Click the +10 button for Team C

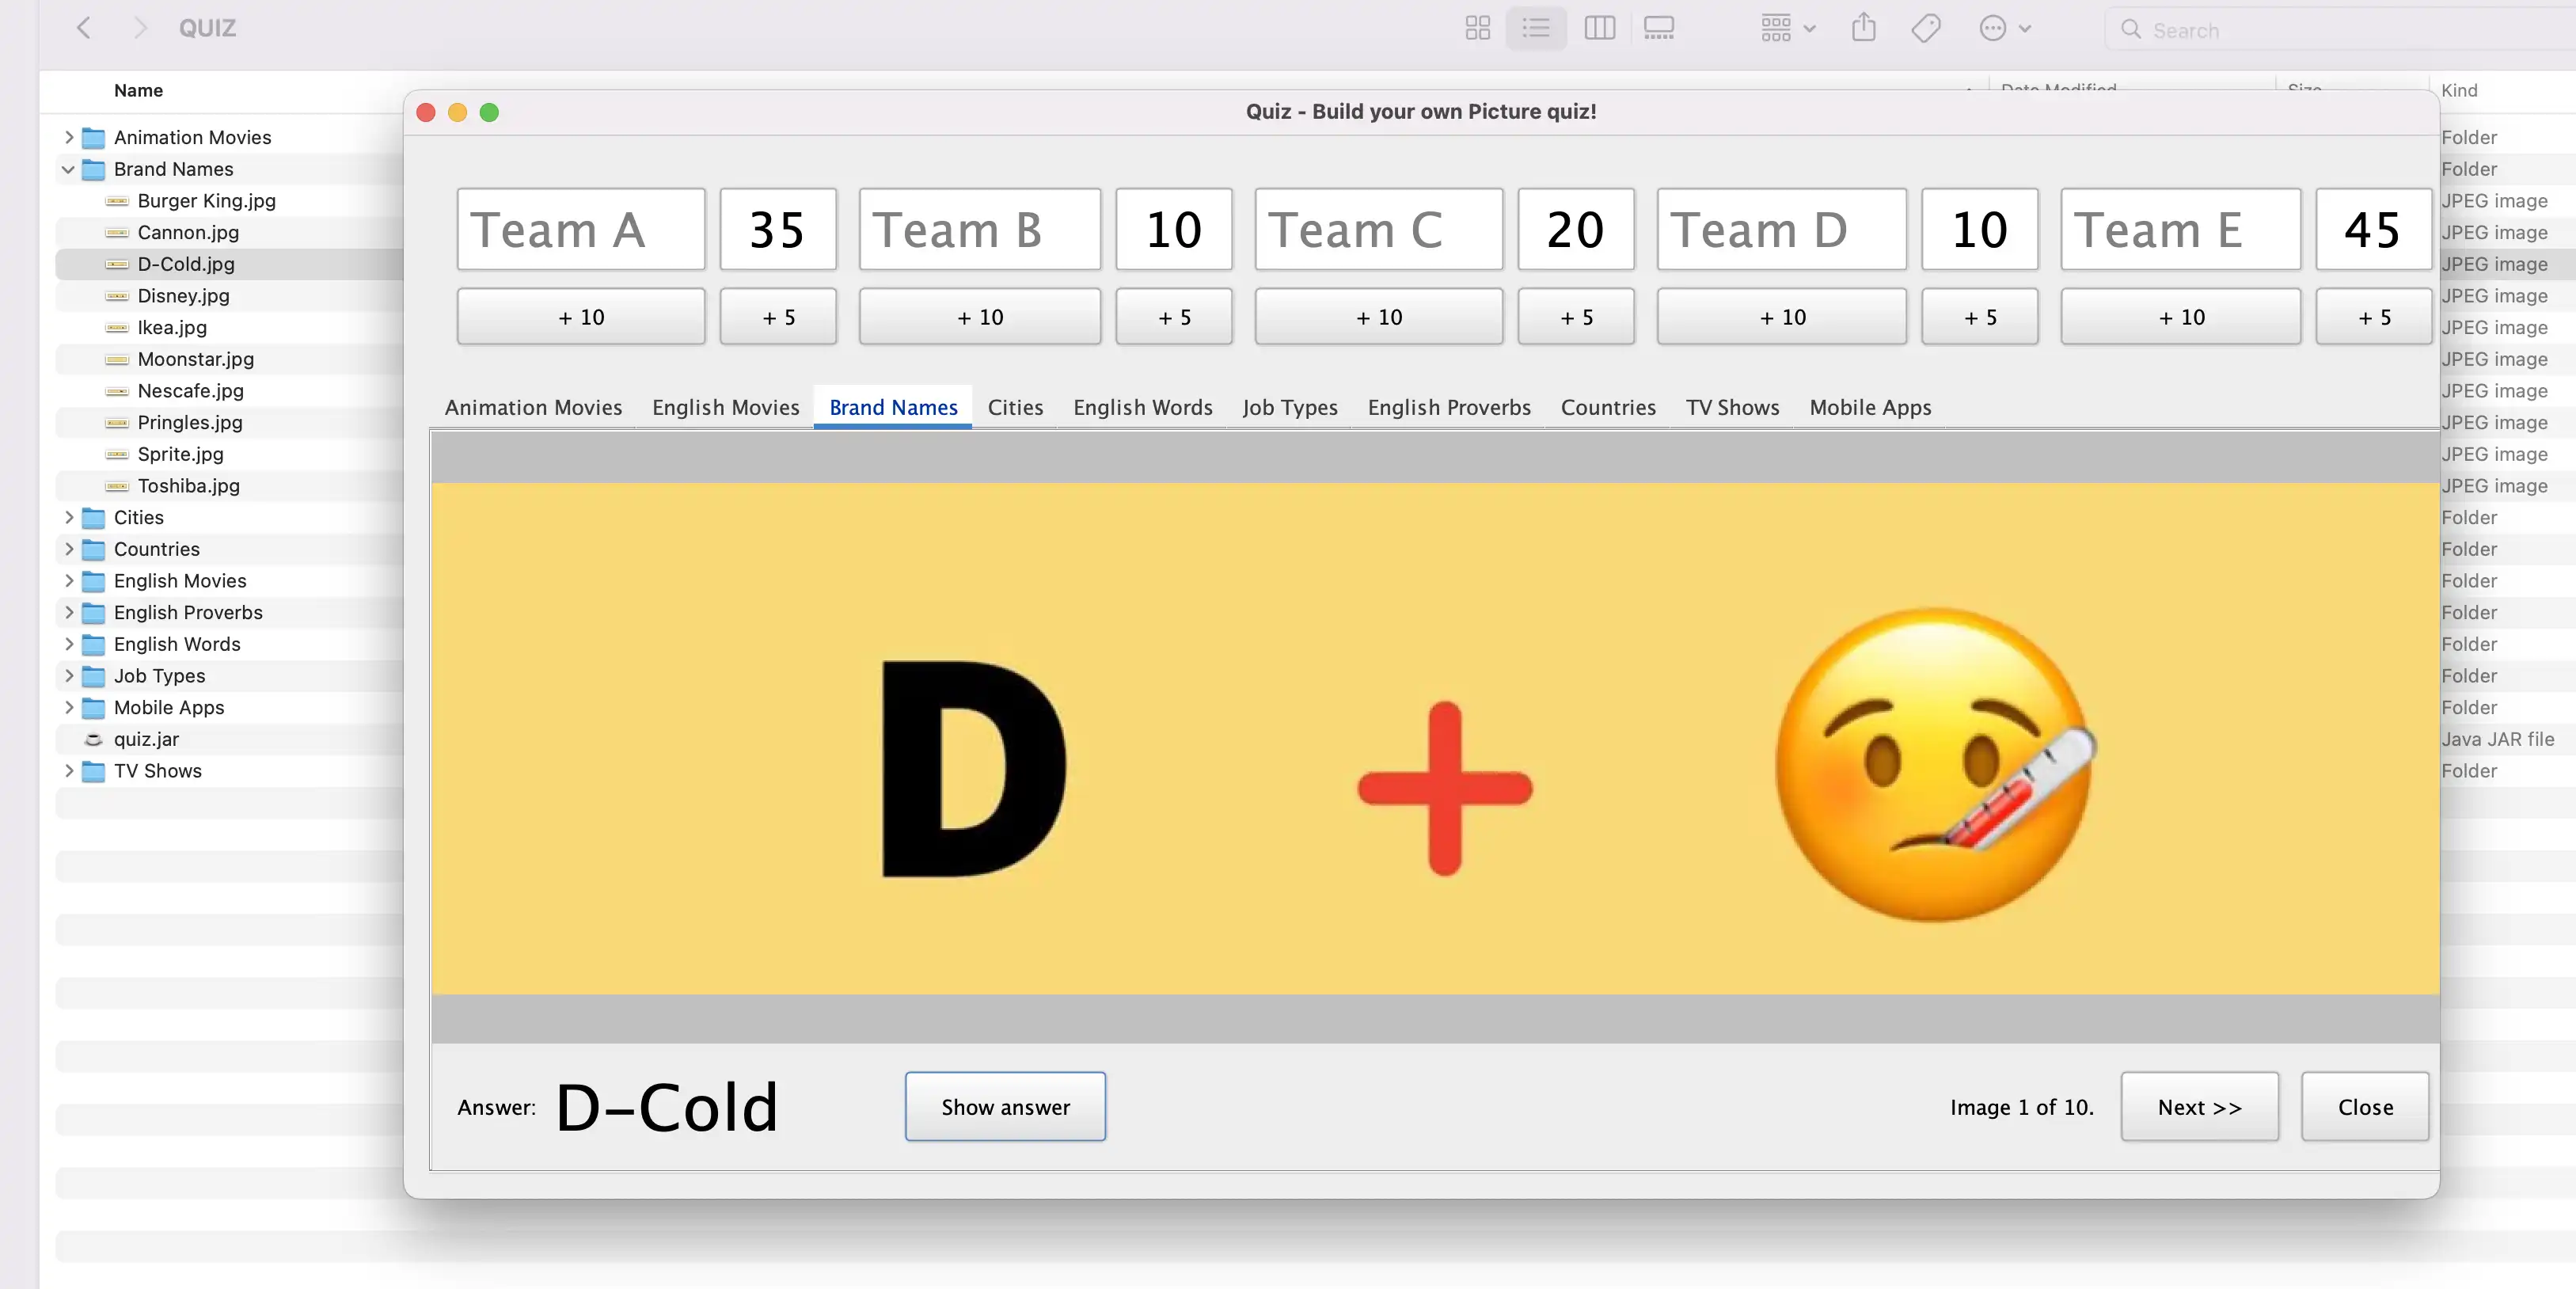(1380, 316)
